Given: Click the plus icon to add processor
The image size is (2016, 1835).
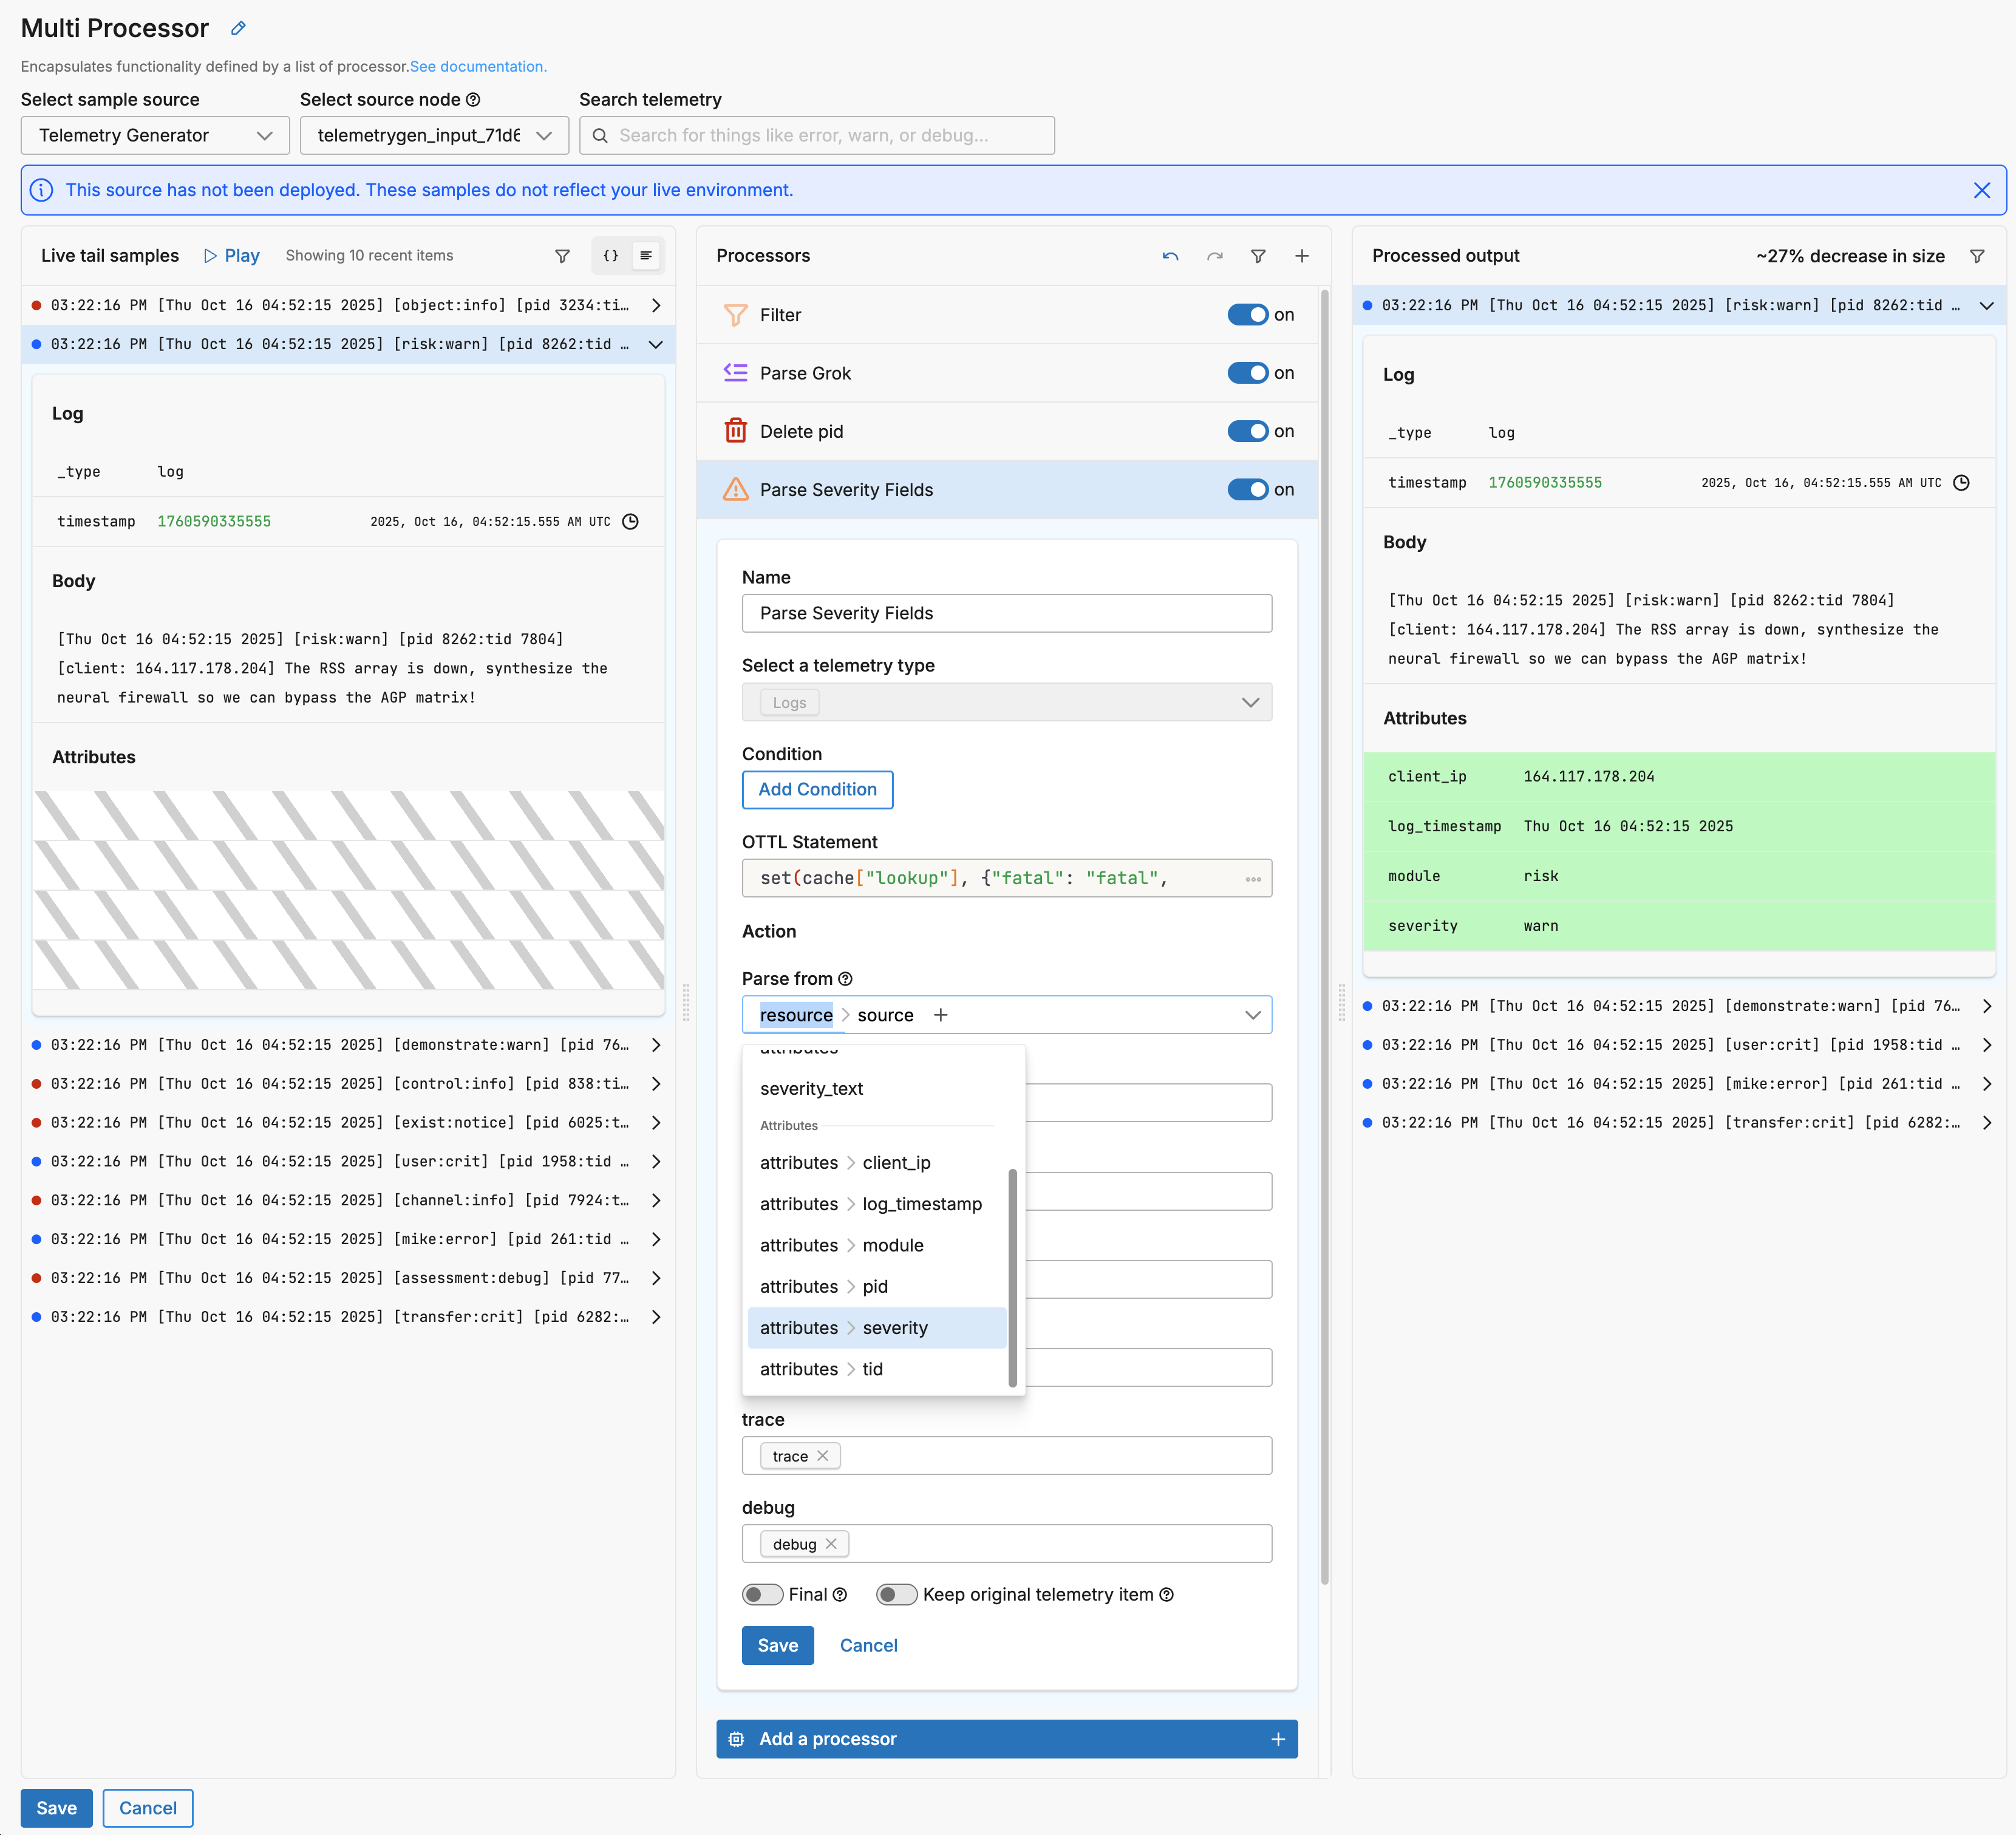Looking at the screenshot, I should pos(1301,256).
